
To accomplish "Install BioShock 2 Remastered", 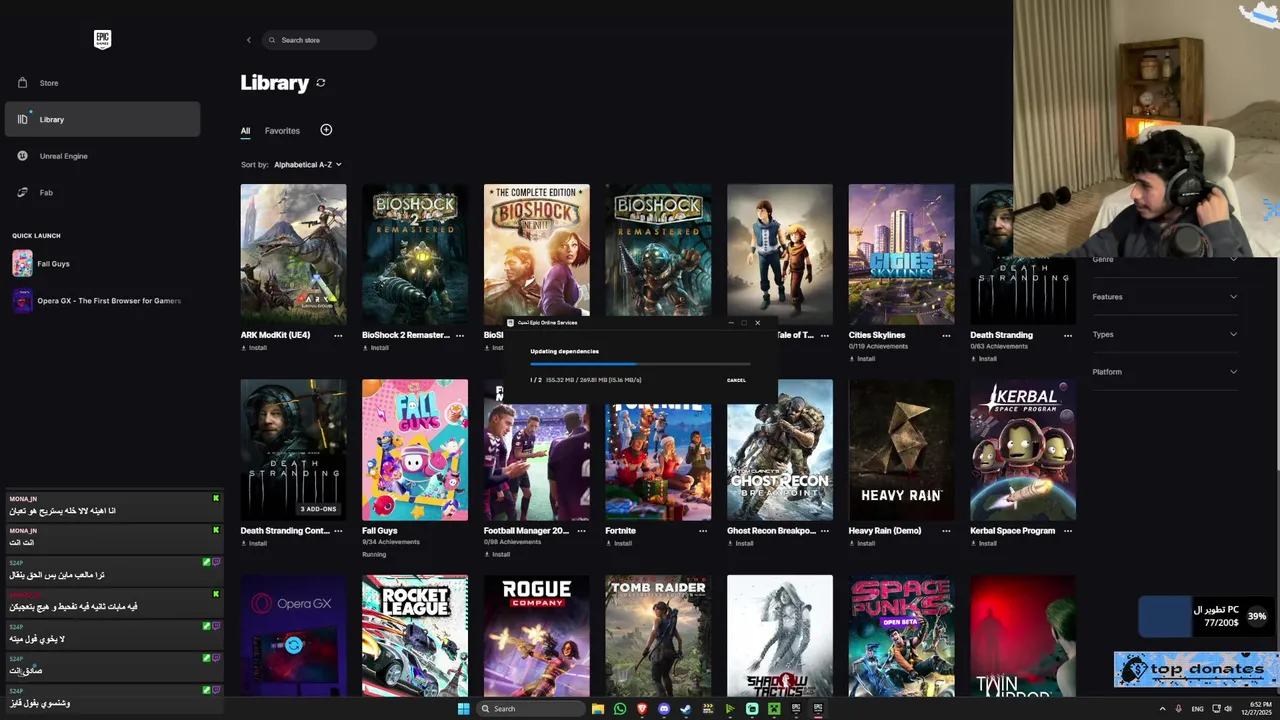I will click(x=376, y=348).
